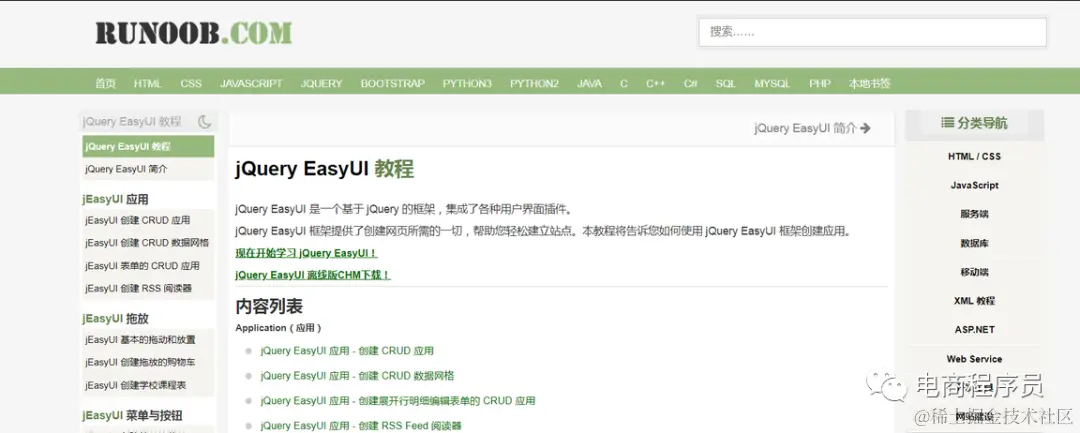The width and height of the screenshot is (1080, 433).
Task: Select sidebar item jEasyUI 创建 CRUD 数据网格
Action: click(x=148, y=243)
